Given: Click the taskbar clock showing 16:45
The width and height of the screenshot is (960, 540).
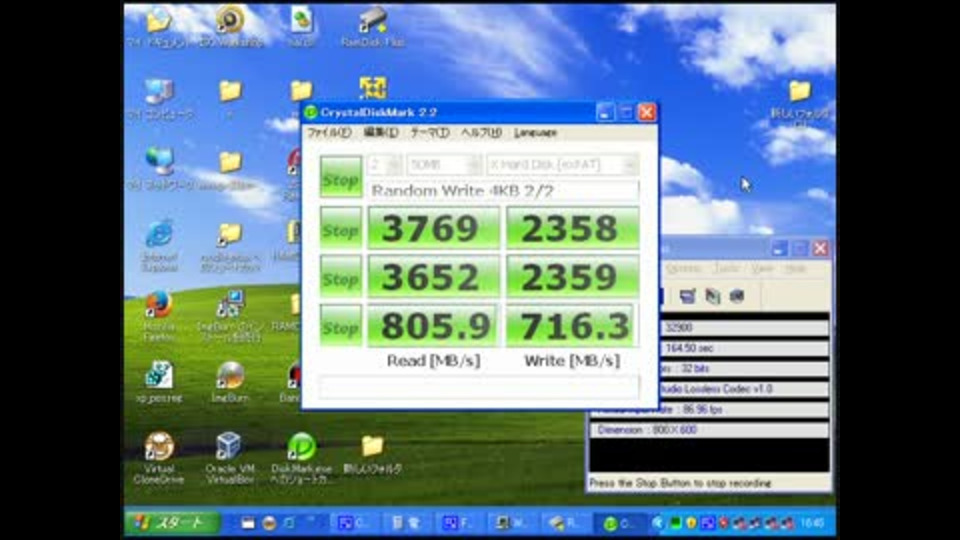Looking at the screenshot, I should pos(812,523).
